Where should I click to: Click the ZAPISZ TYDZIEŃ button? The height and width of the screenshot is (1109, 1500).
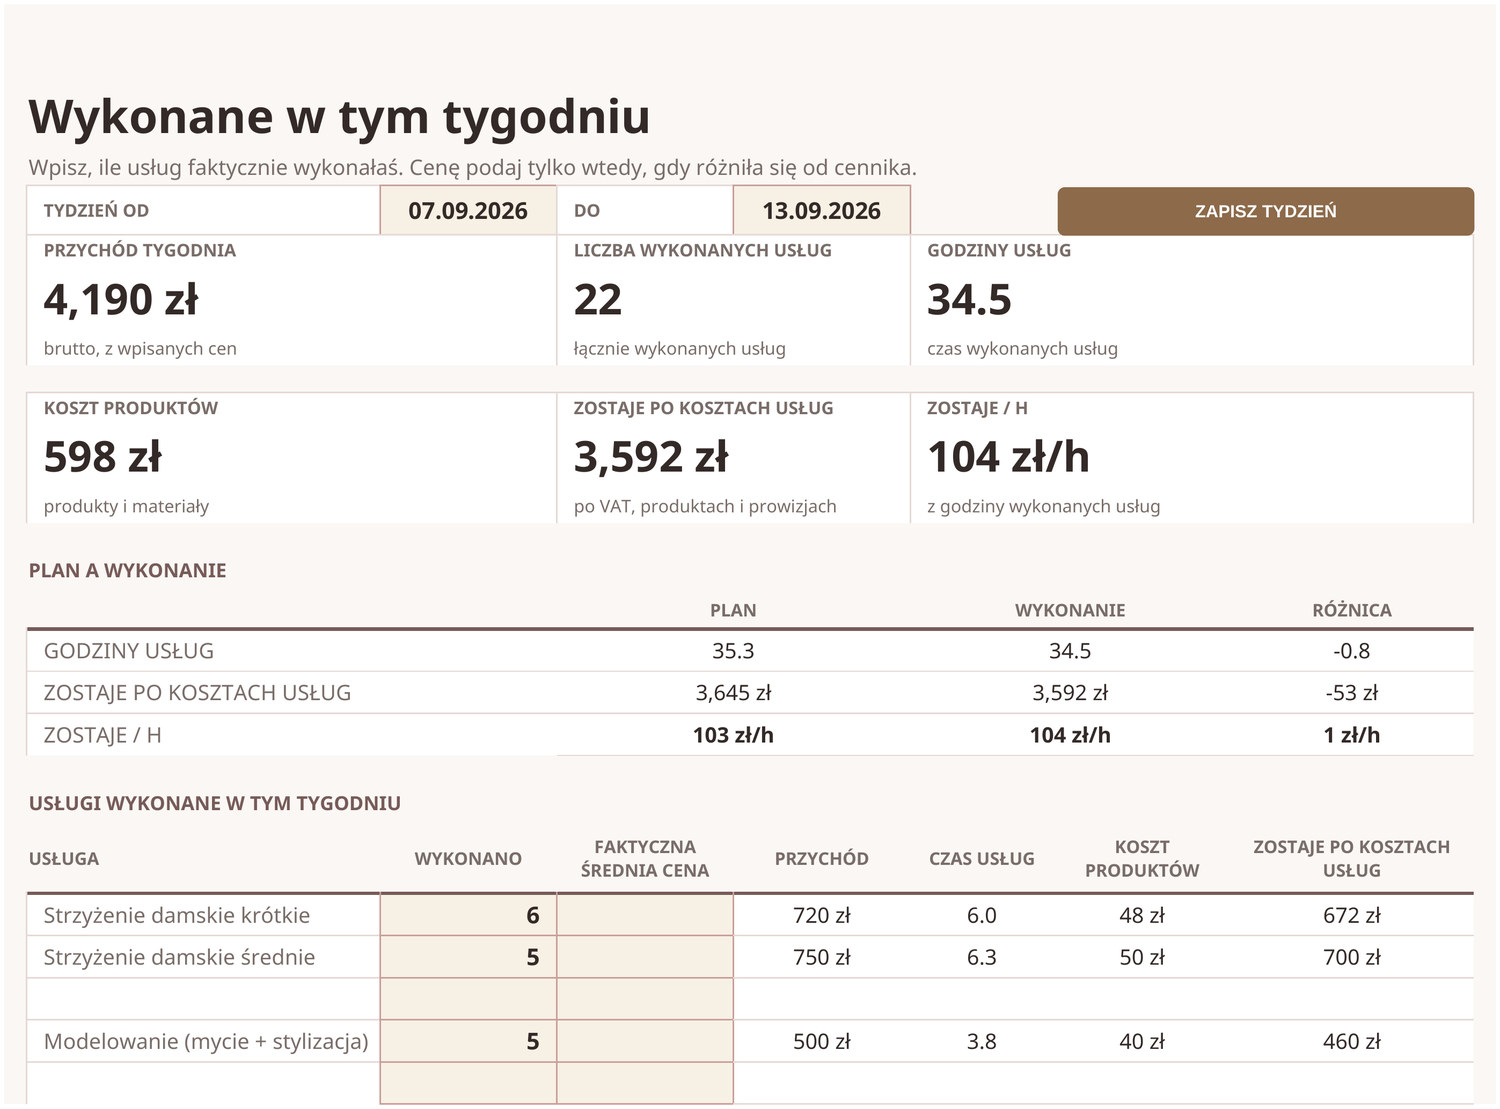click(x=1265, y=211)
